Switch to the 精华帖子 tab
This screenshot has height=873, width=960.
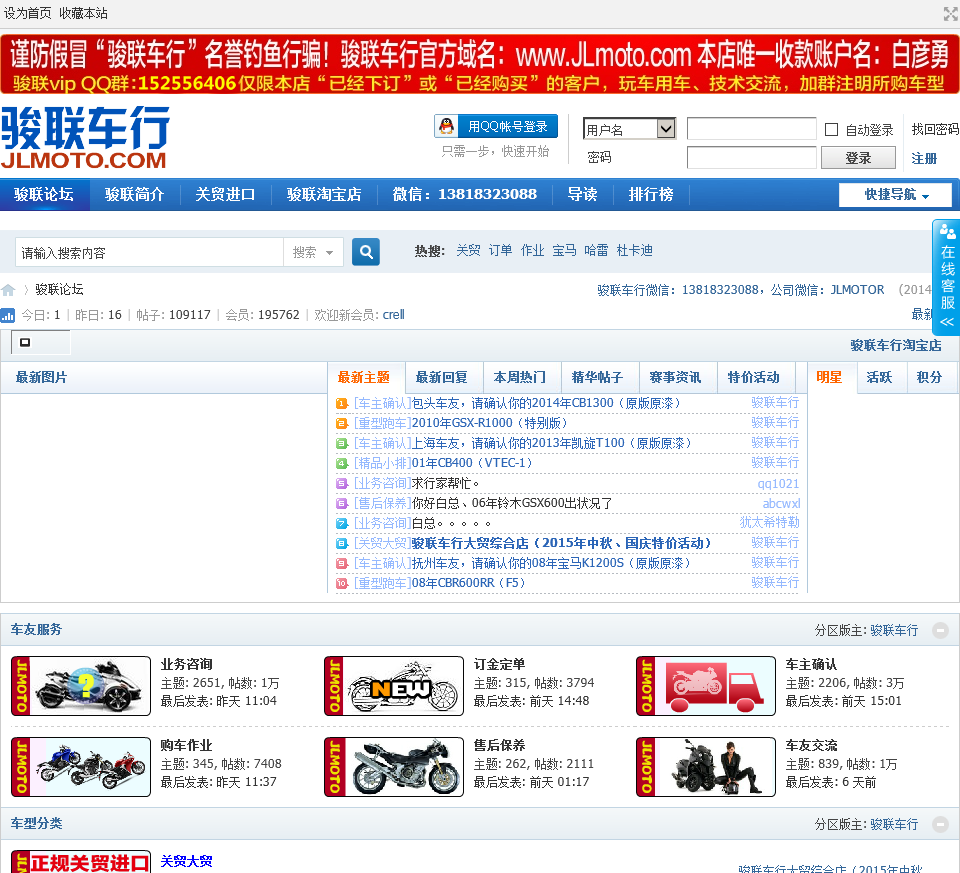click(597, 377)
